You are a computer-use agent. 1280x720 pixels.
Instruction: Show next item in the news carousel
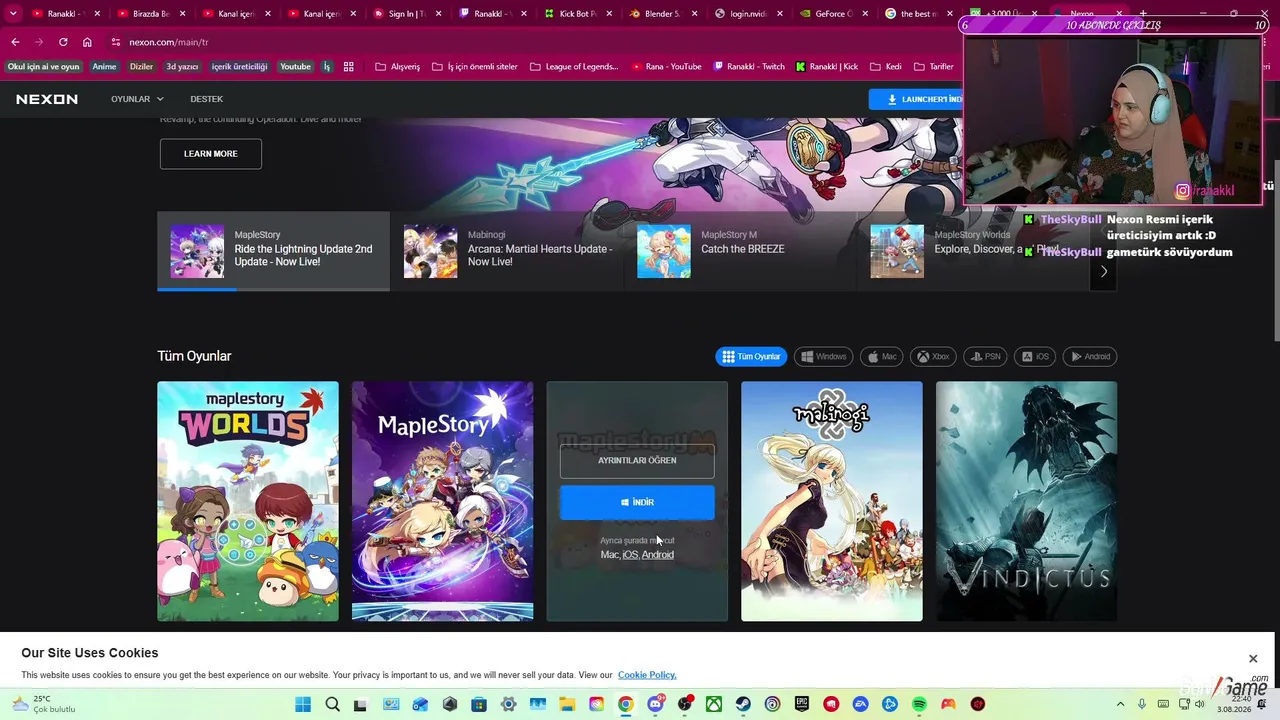1104,271
